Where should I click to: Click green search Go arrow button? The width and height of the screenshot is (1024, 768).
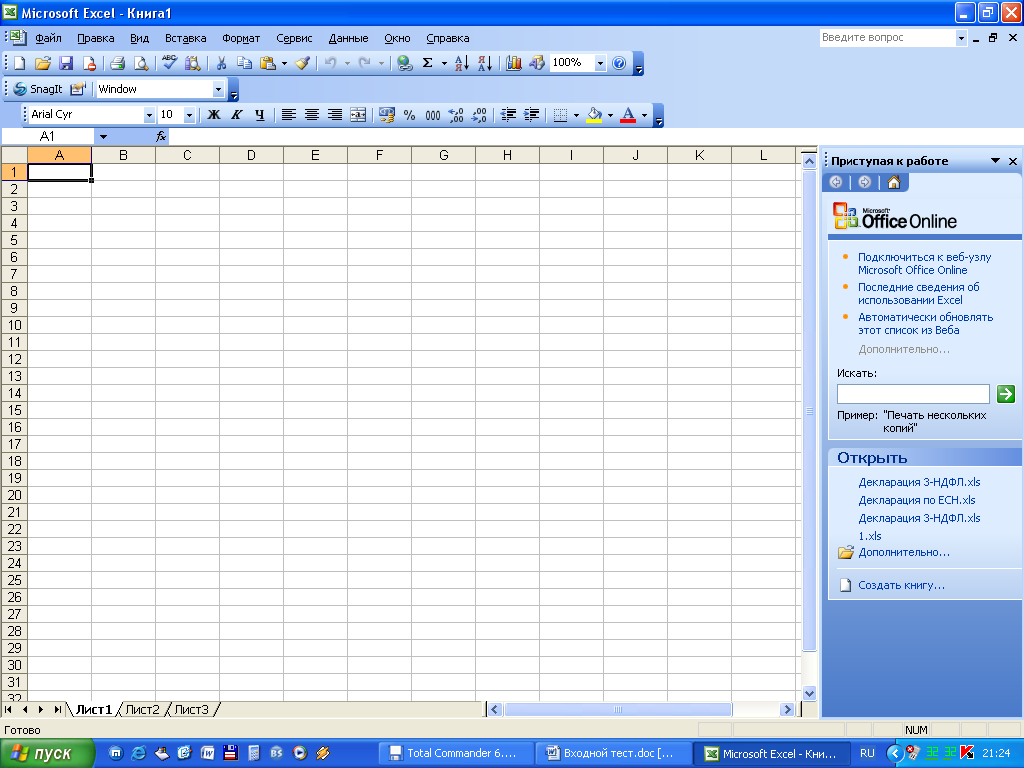click(x=1006, y=394)
